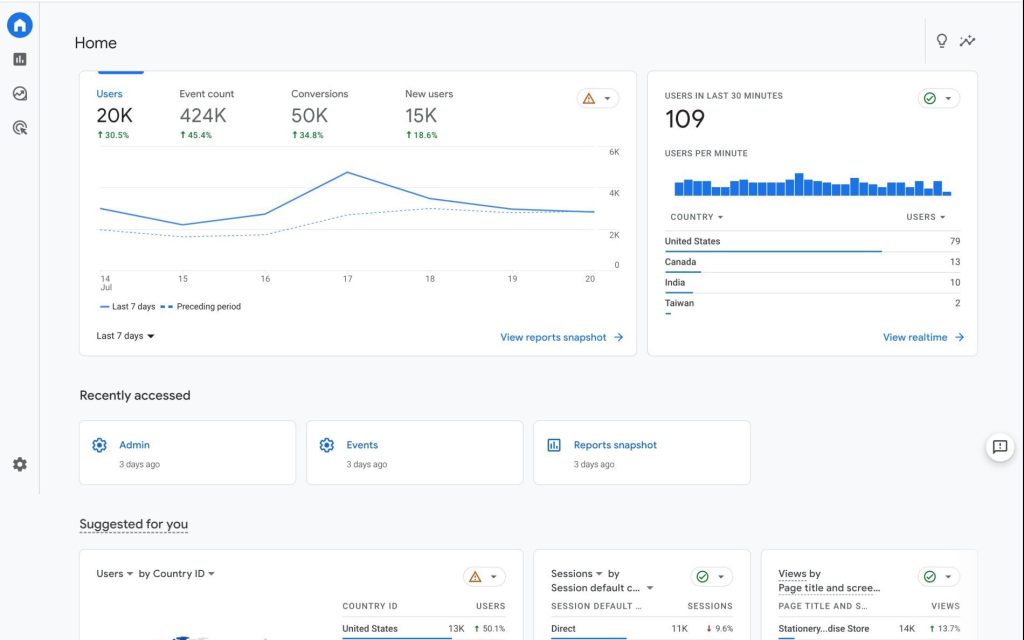
Task: Click the Canada country row
Action: pos(812,262)
